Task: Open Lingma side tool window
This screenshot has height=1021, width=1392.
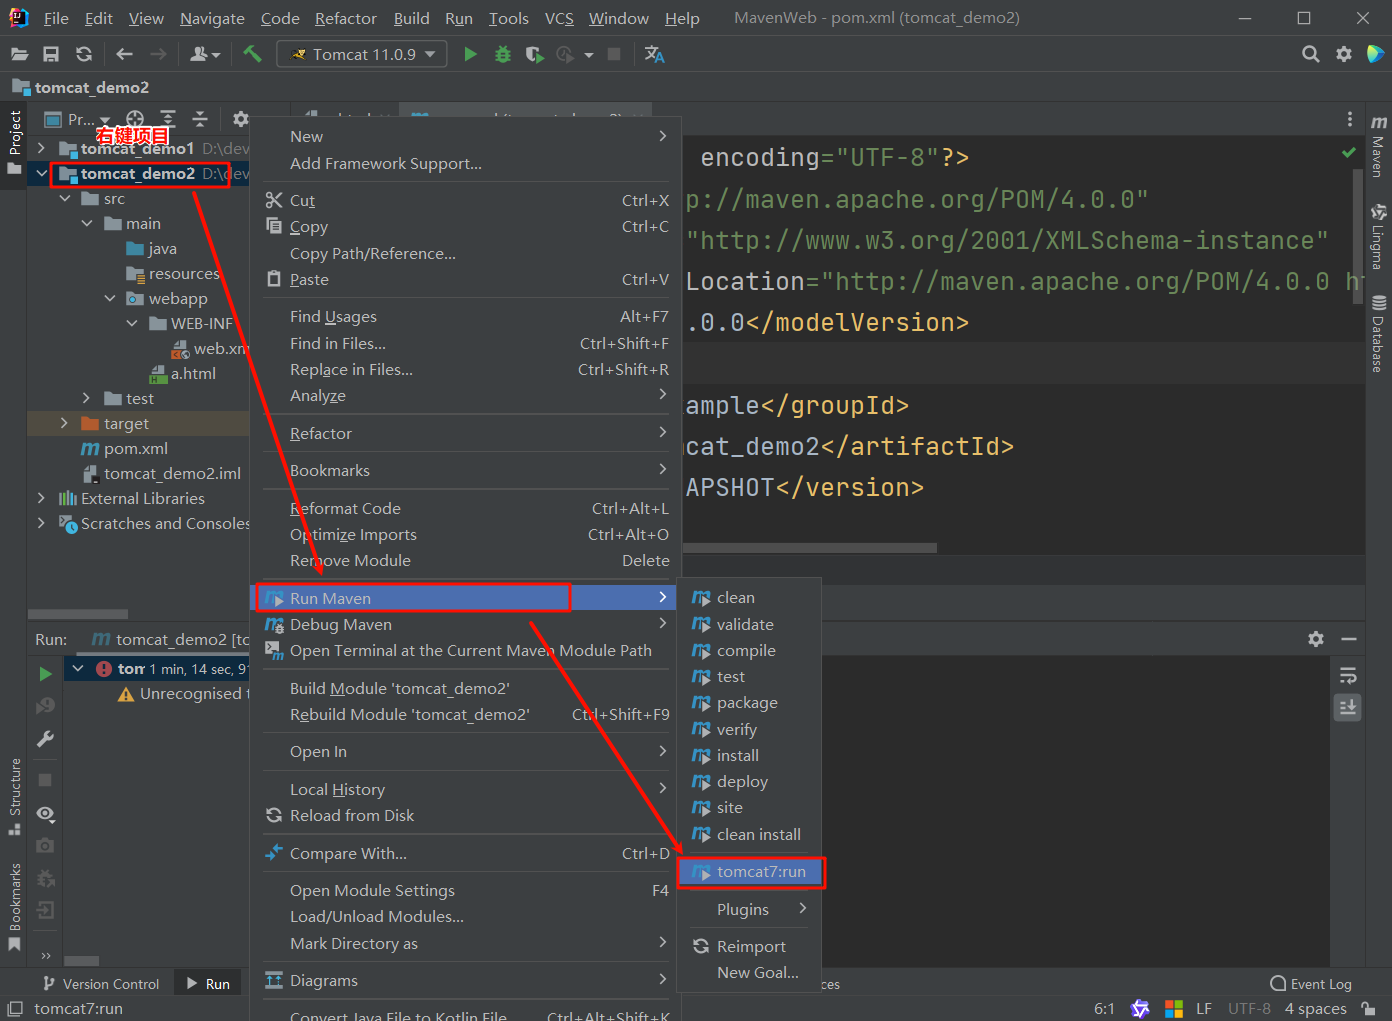Action: 1378,237
